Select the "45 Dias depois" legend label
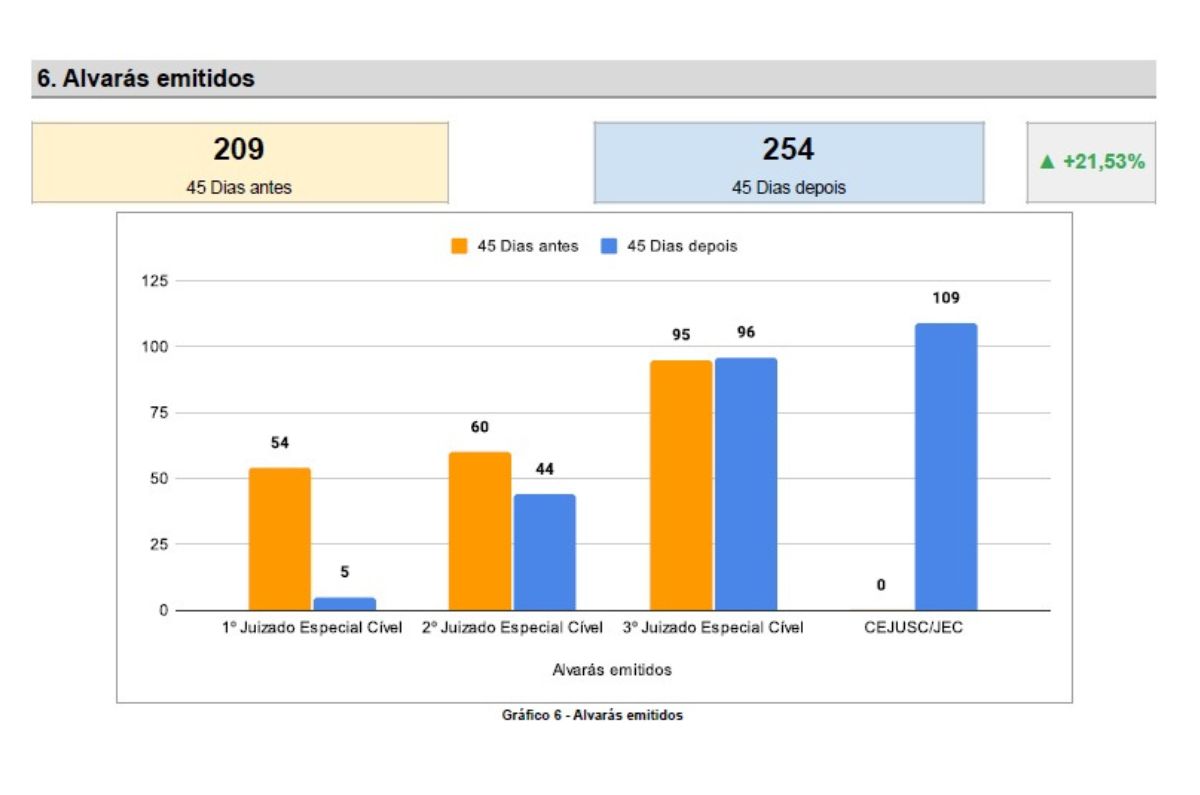The height and width of the screenshot is (795, 1200). click(682, 246)
